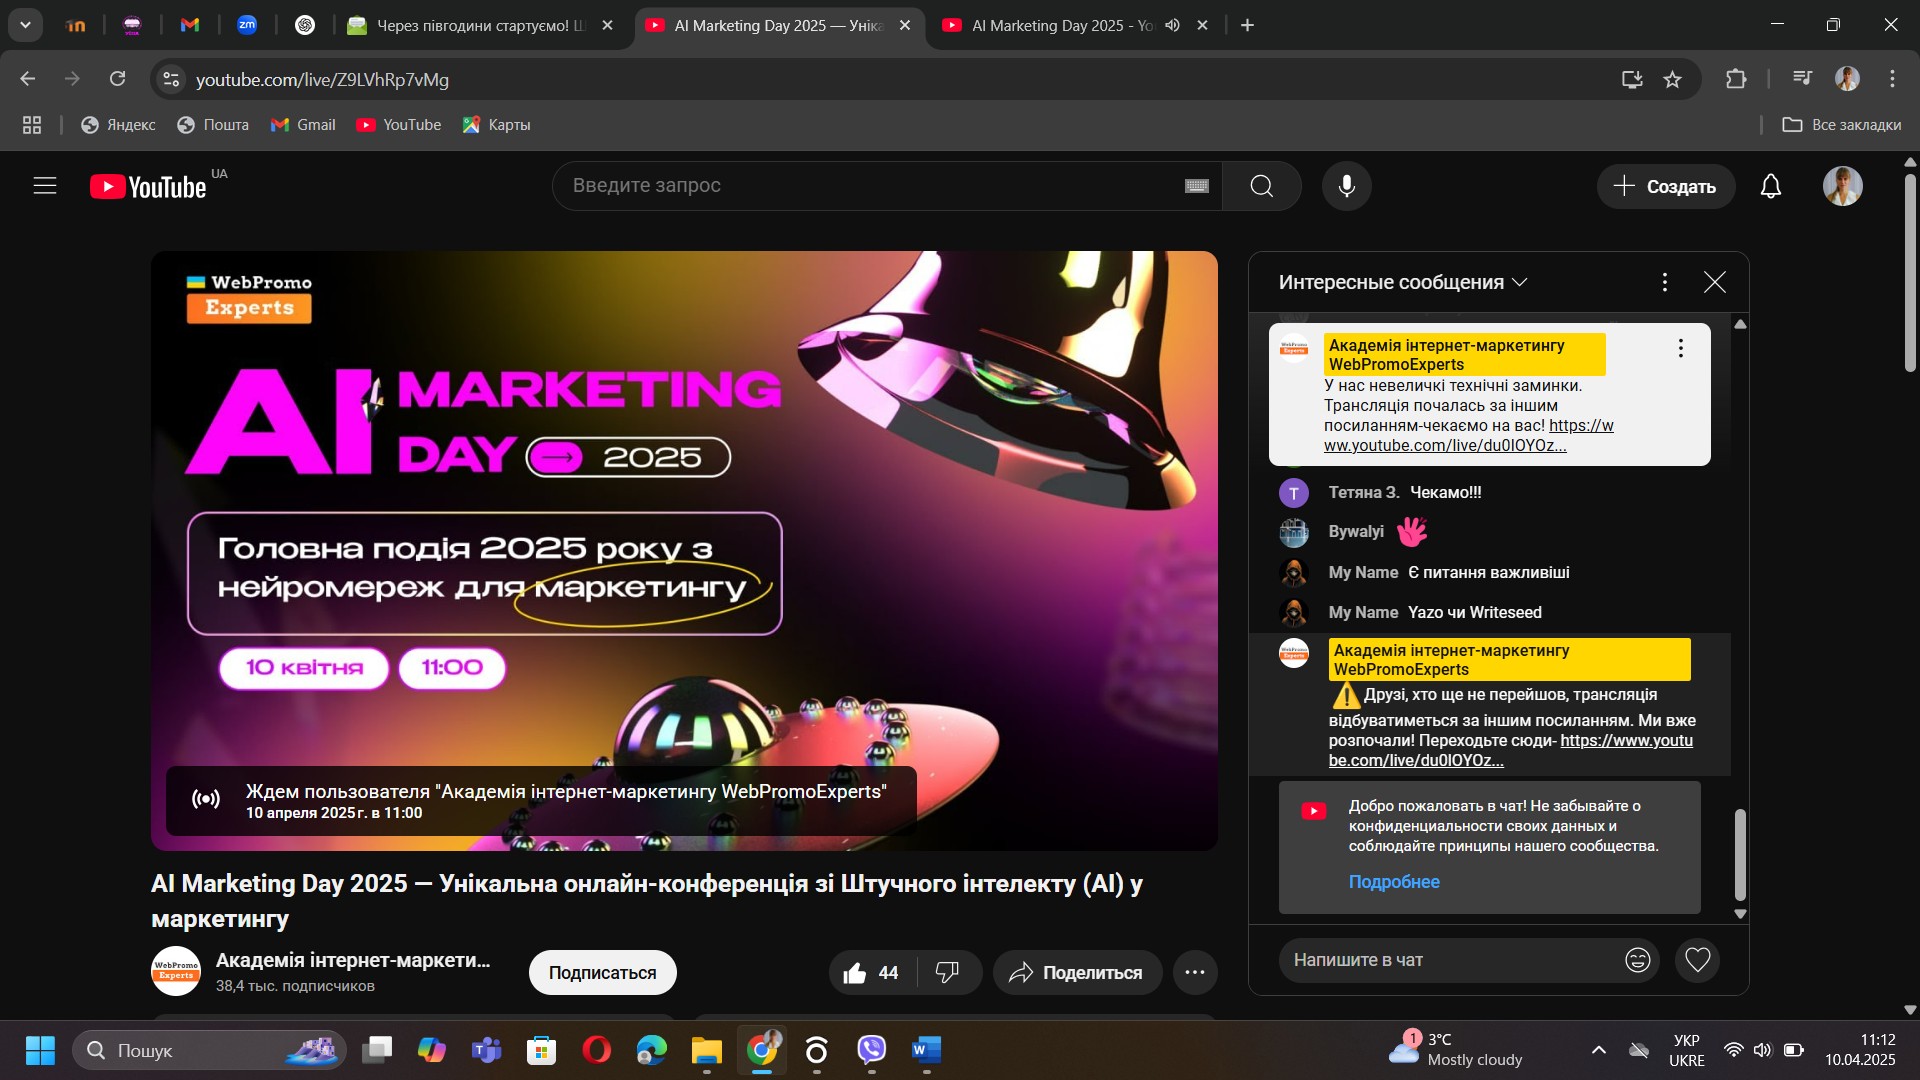The height and width of the screenshot is (1080, 1920).
Task: Open the YouTube hamburger guide menu
Action: pyautogui.click(x=45, y=186)
